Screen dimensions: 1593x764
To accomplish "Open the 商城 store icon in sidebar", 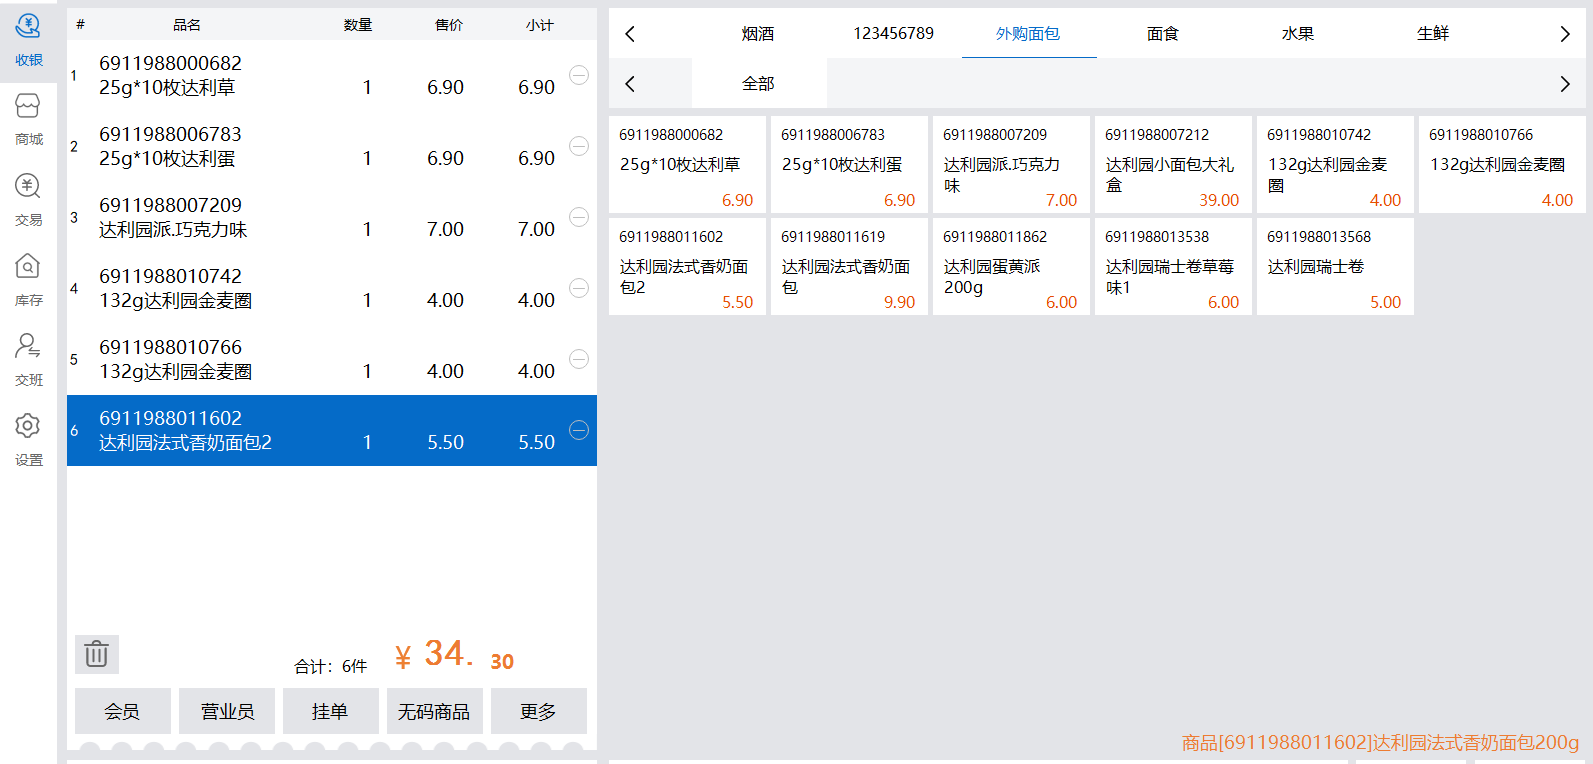I will click(28, 120).
